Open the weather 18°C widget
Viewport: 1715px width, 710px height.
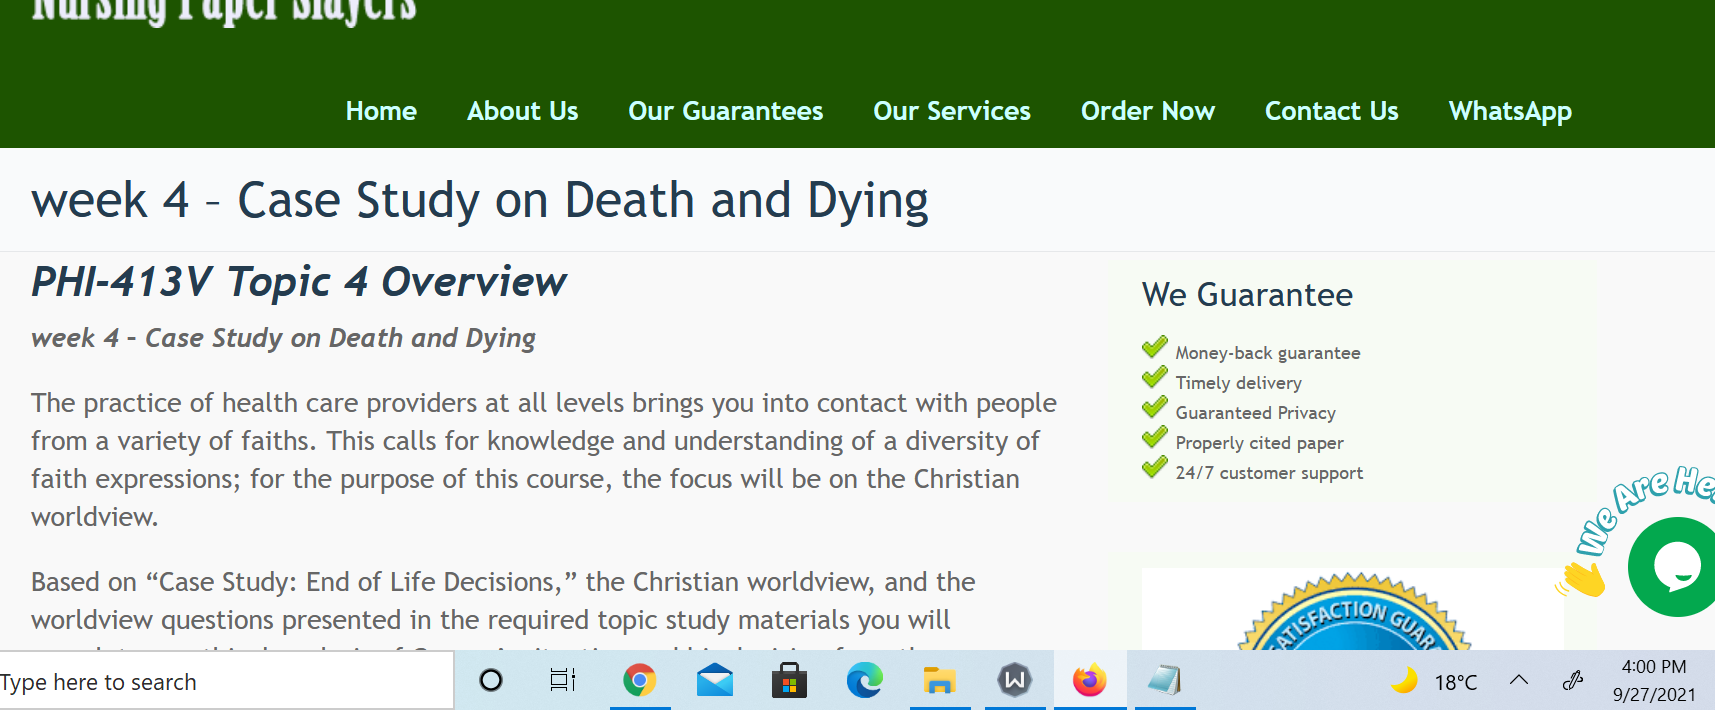[1435, 682]
